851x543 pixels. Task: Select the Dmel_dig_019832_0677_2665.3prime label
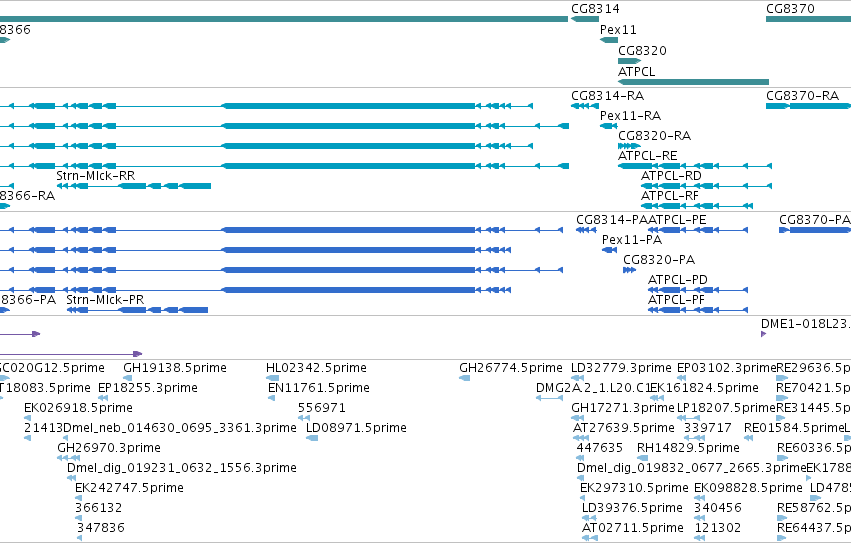691,468
